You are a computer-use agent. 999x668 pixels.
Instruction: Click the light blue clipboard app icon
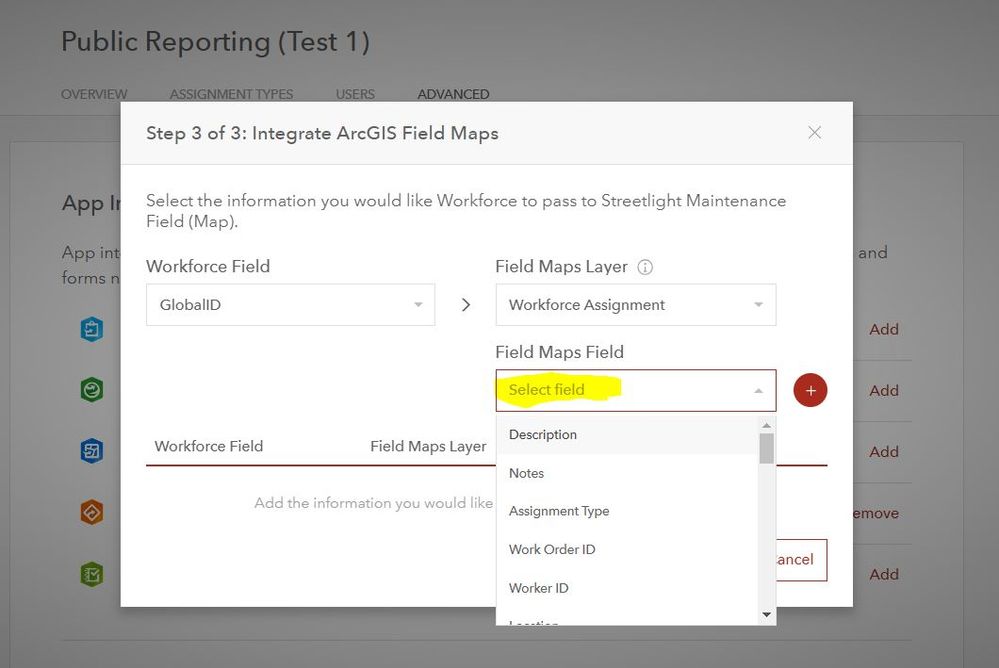pyautogui.click(x=92, y=329)
